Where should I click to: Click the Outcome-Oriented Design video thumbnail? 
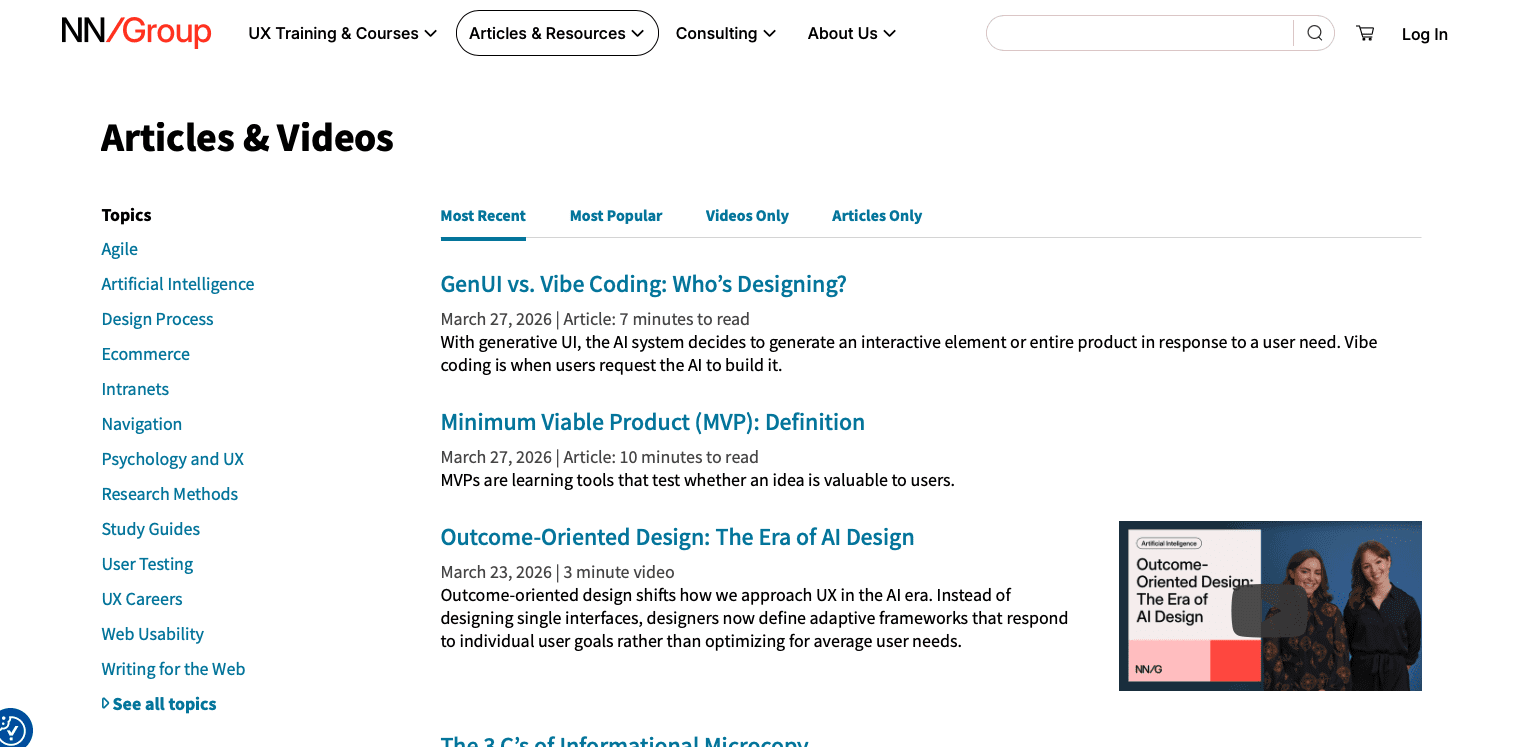(1269, 605)
